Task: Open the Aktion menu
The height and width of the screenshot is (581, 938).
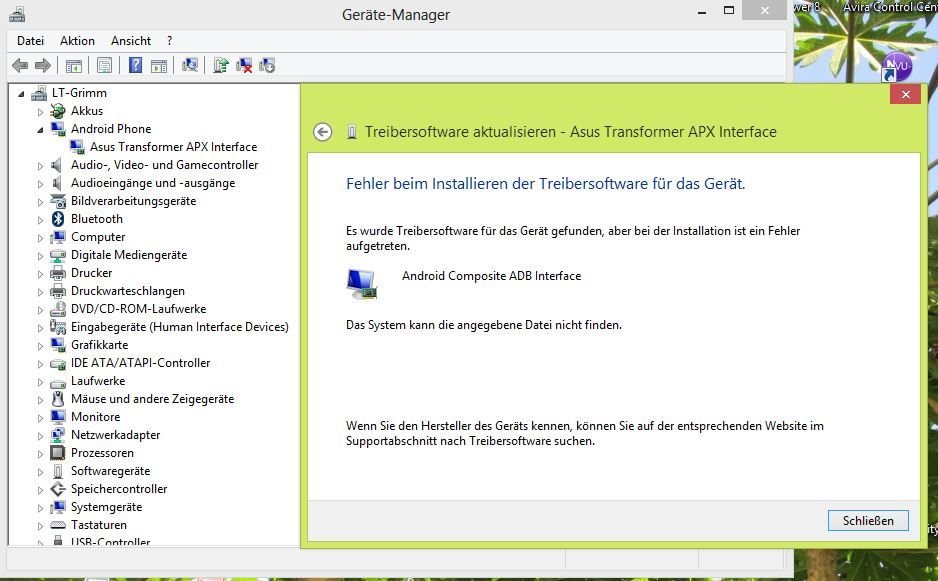Action: [x=77, y=41]
